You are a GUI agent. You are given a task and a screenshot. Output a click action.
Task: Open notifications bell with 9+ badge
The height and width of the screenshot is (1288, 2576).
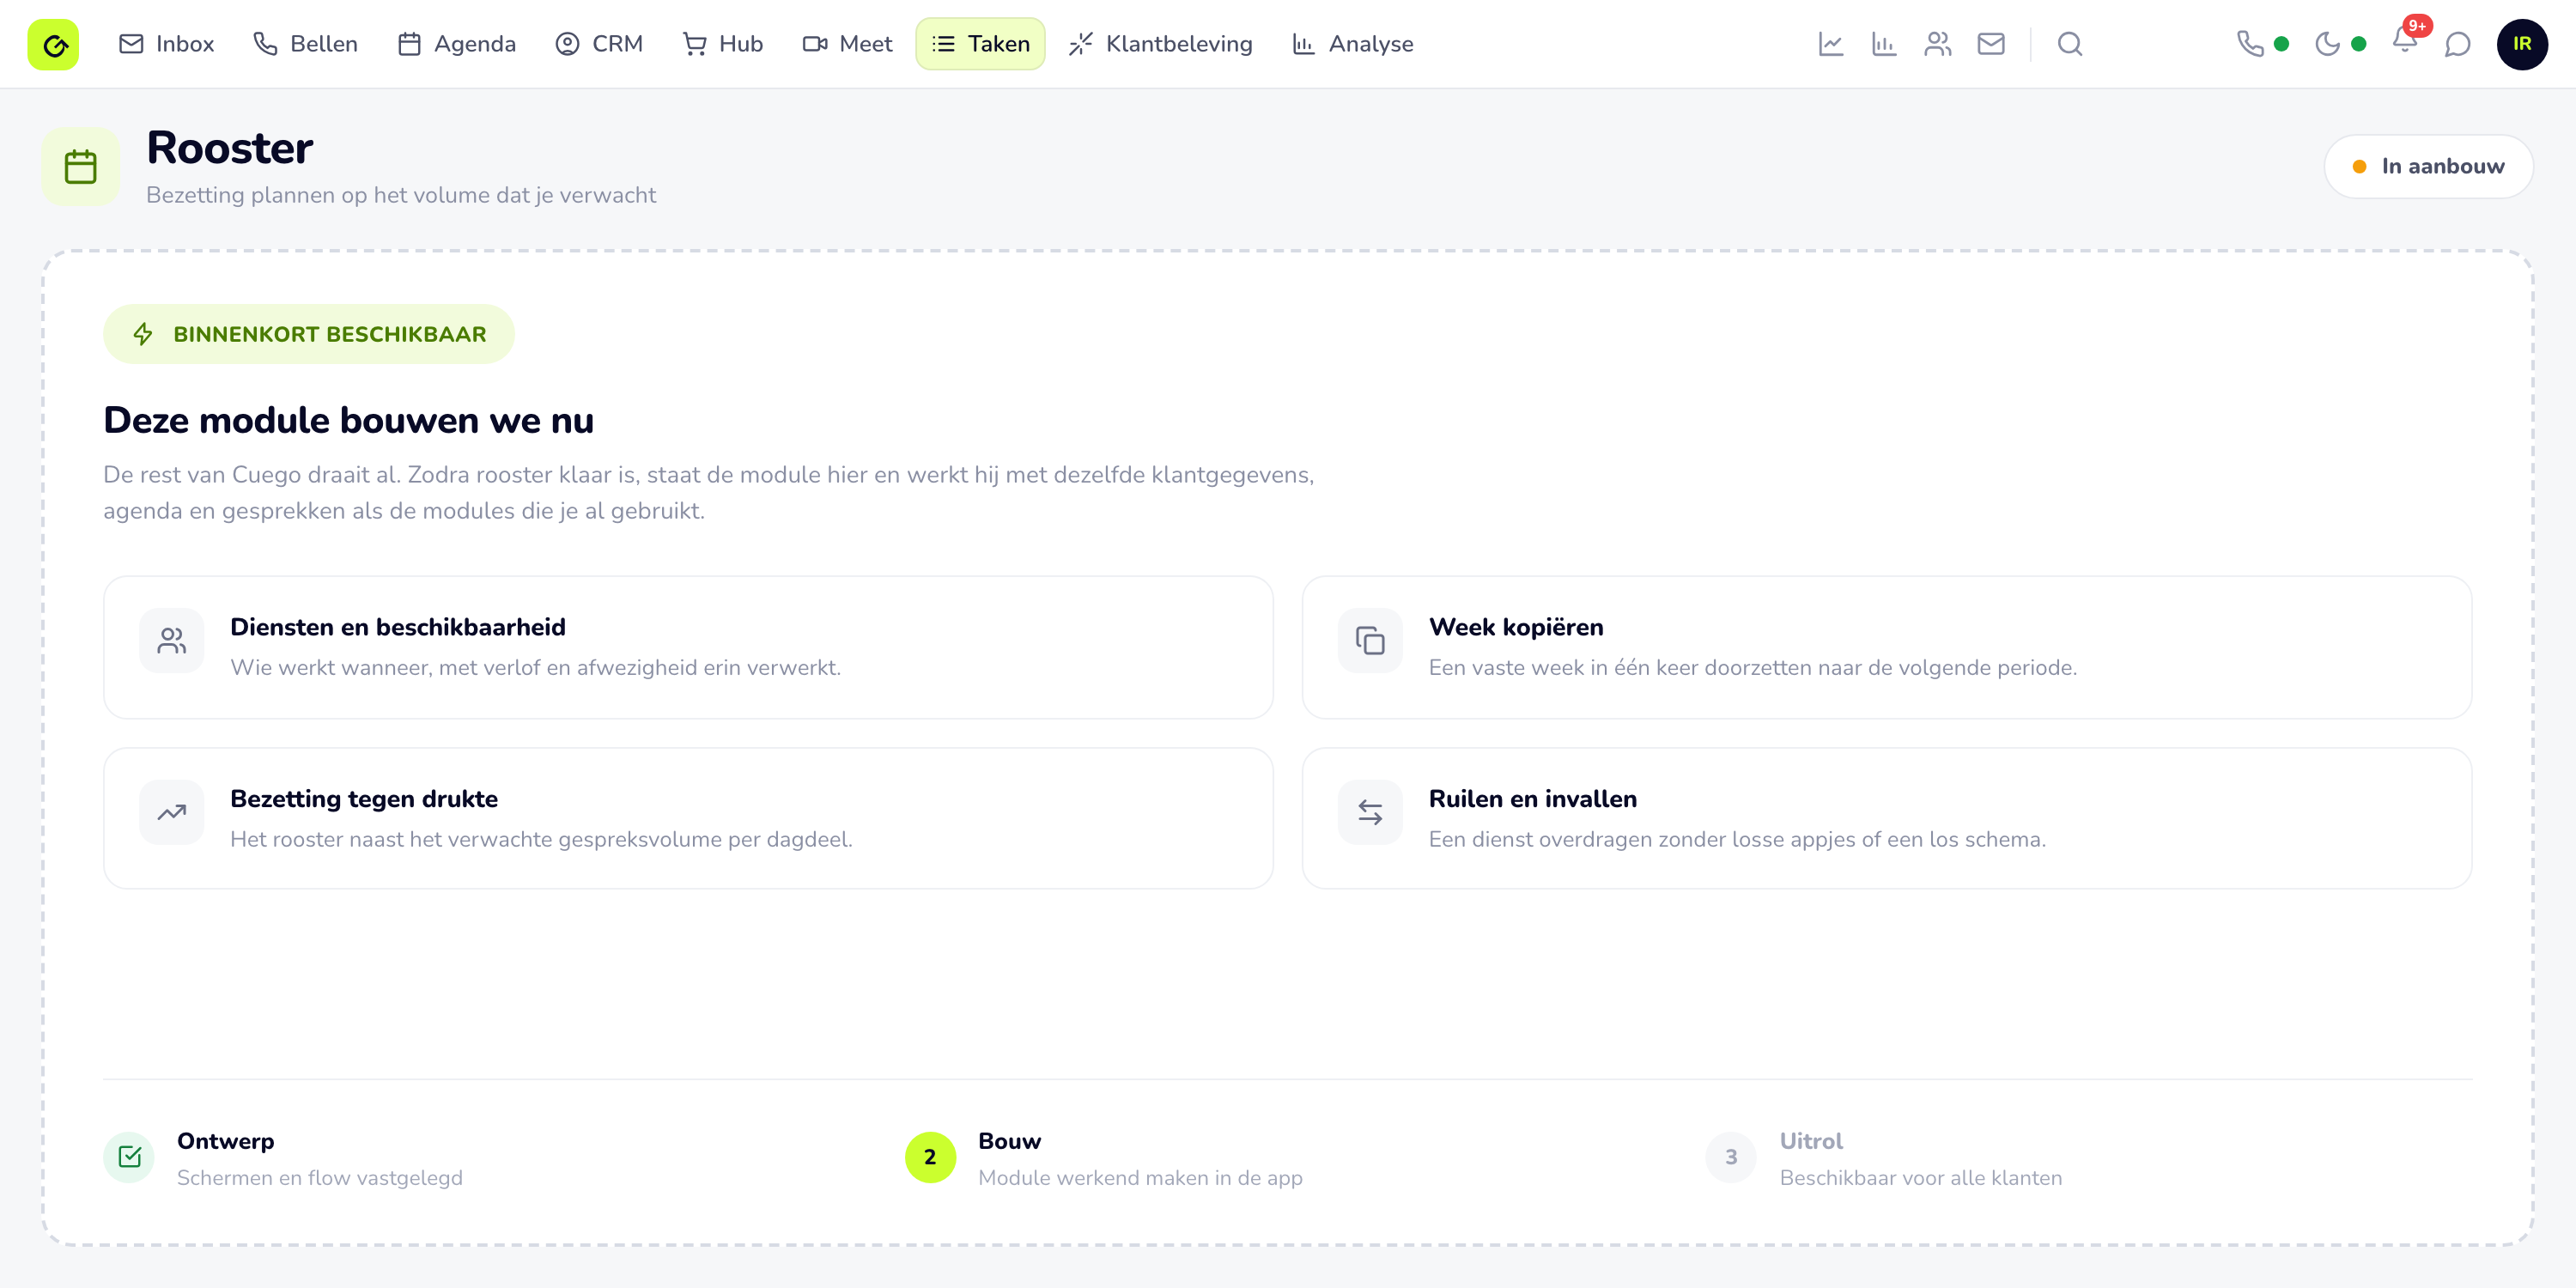point(2406,41)
